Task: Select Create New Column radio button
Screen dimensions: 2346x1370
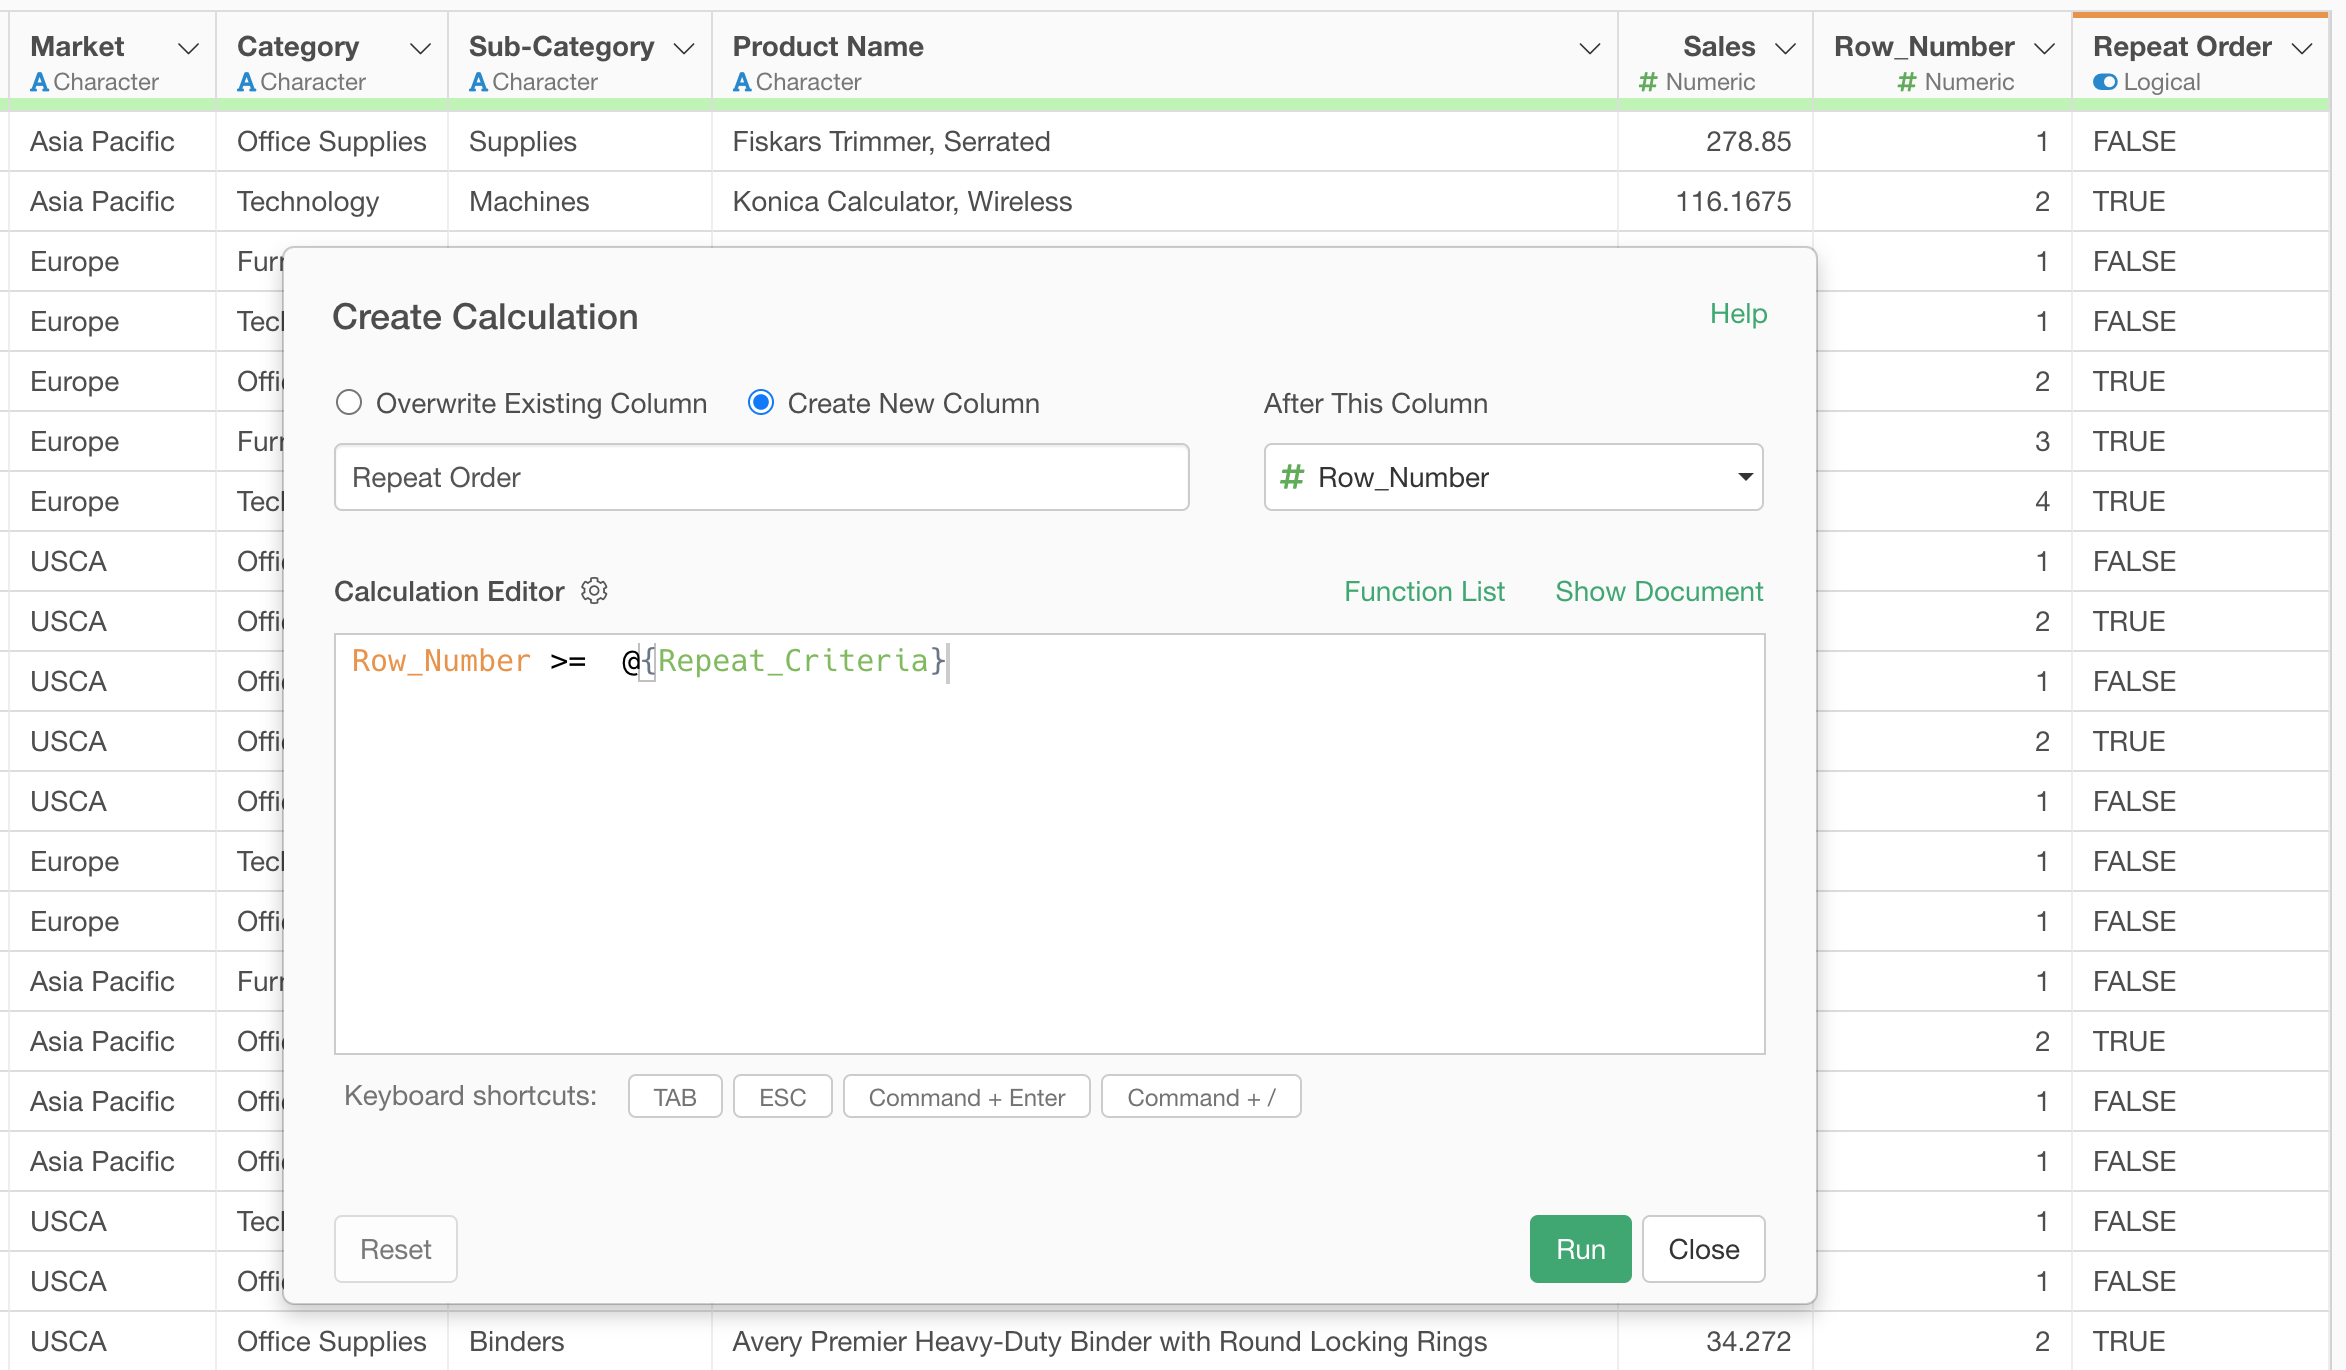Action: [x=761, y=403]
